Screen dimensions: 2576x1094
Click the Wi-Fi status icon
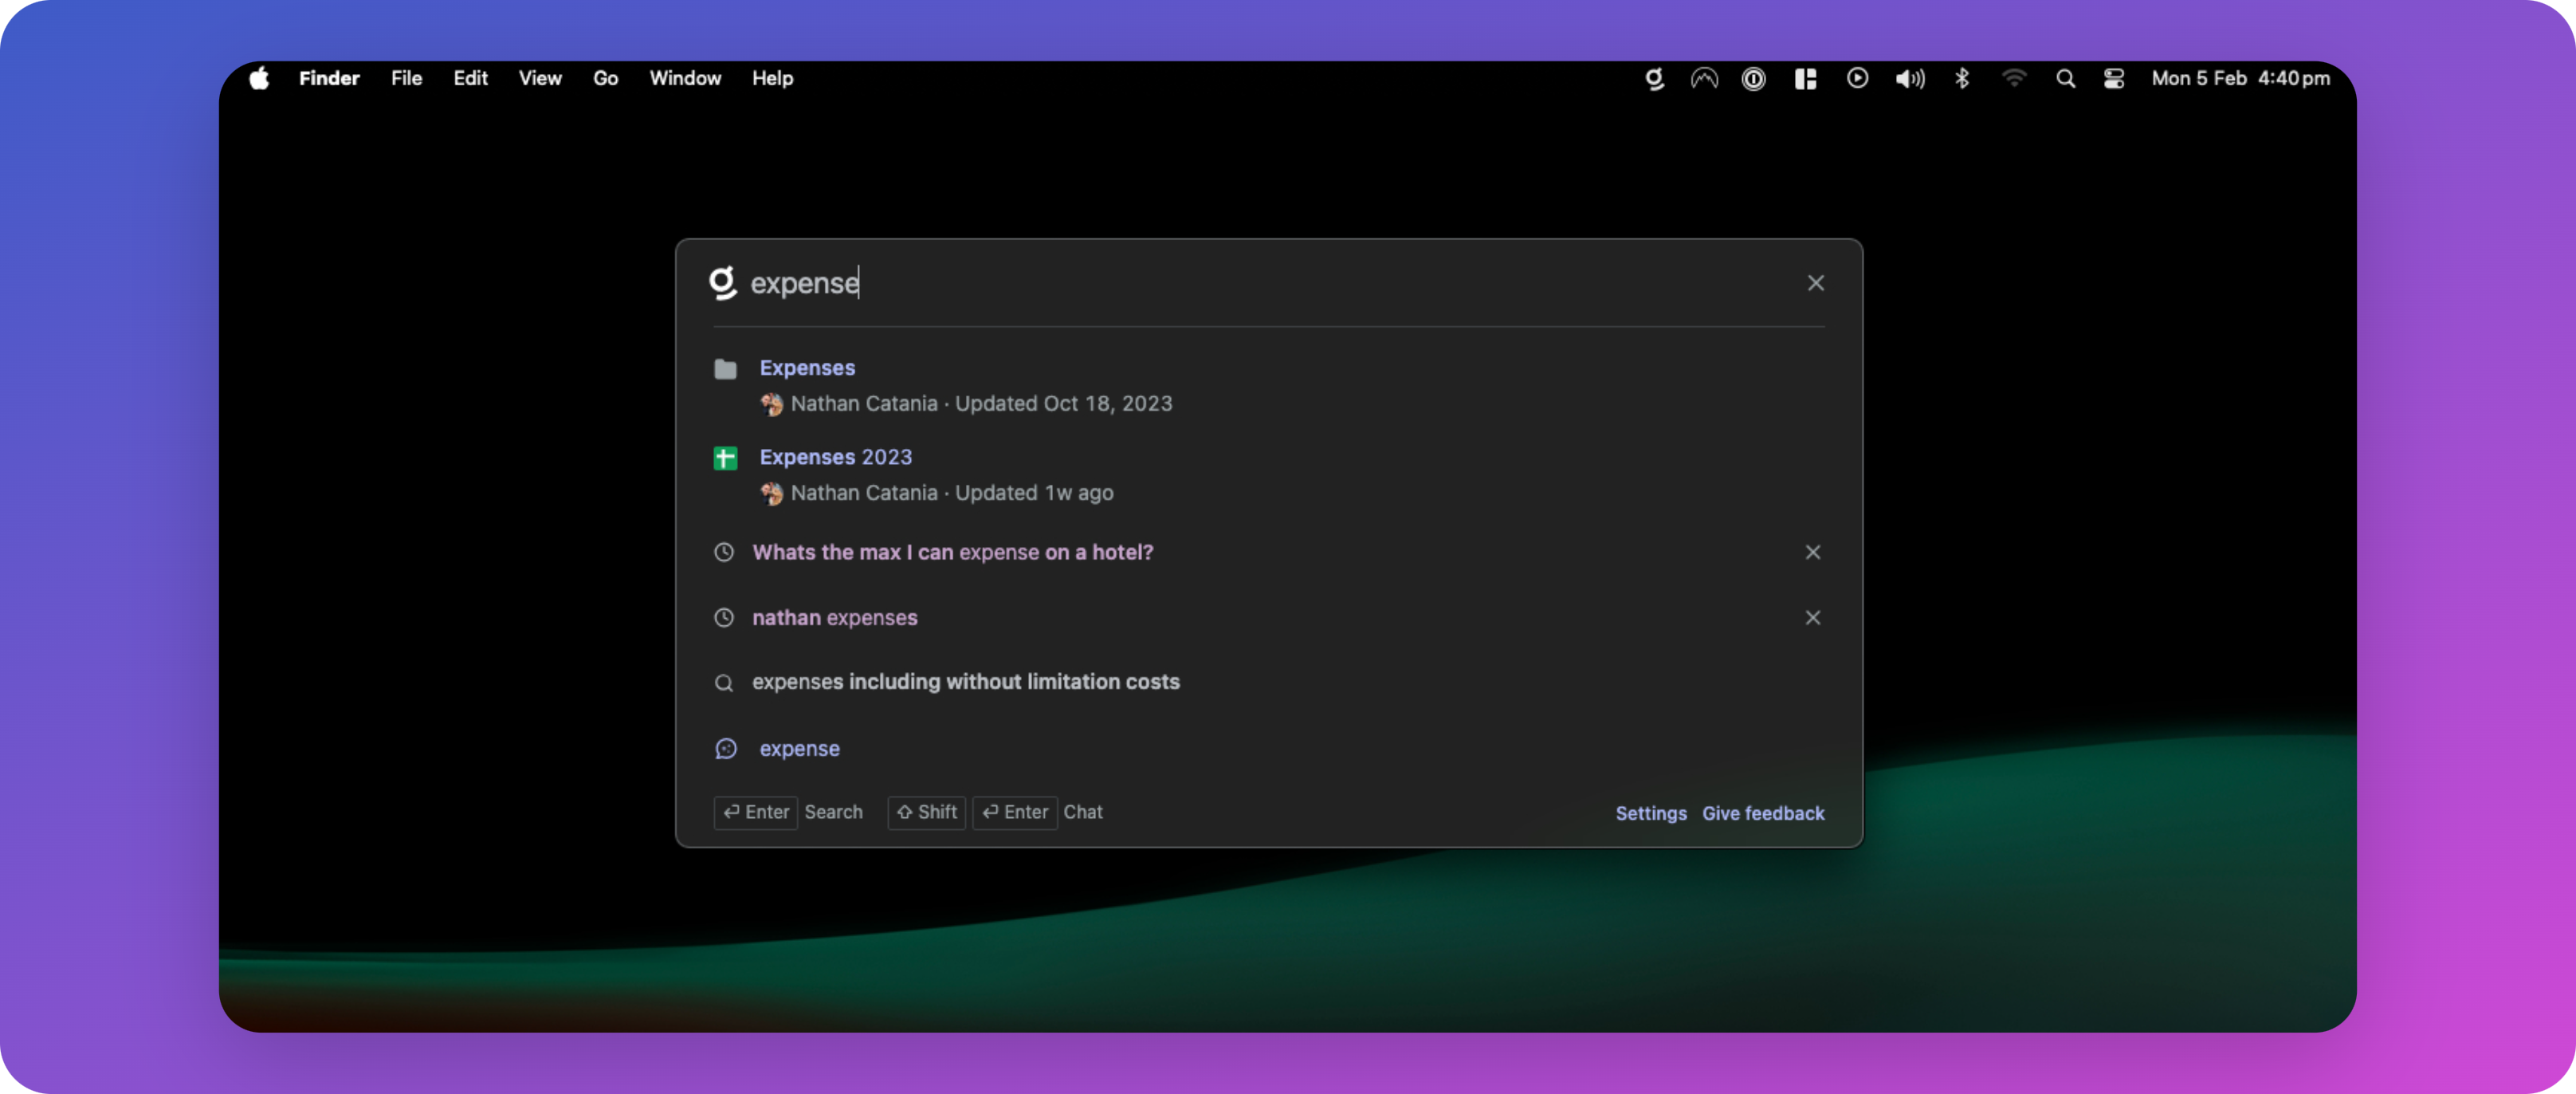point(2014,78)
